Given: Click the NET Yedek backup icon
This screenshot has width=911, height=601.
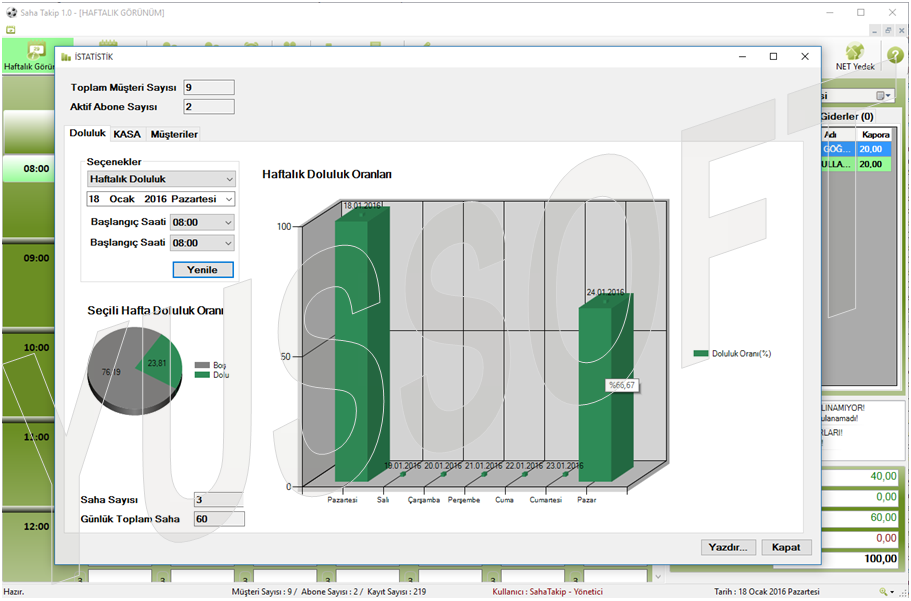Looking at the screenshot, I should tap(855, 56).
